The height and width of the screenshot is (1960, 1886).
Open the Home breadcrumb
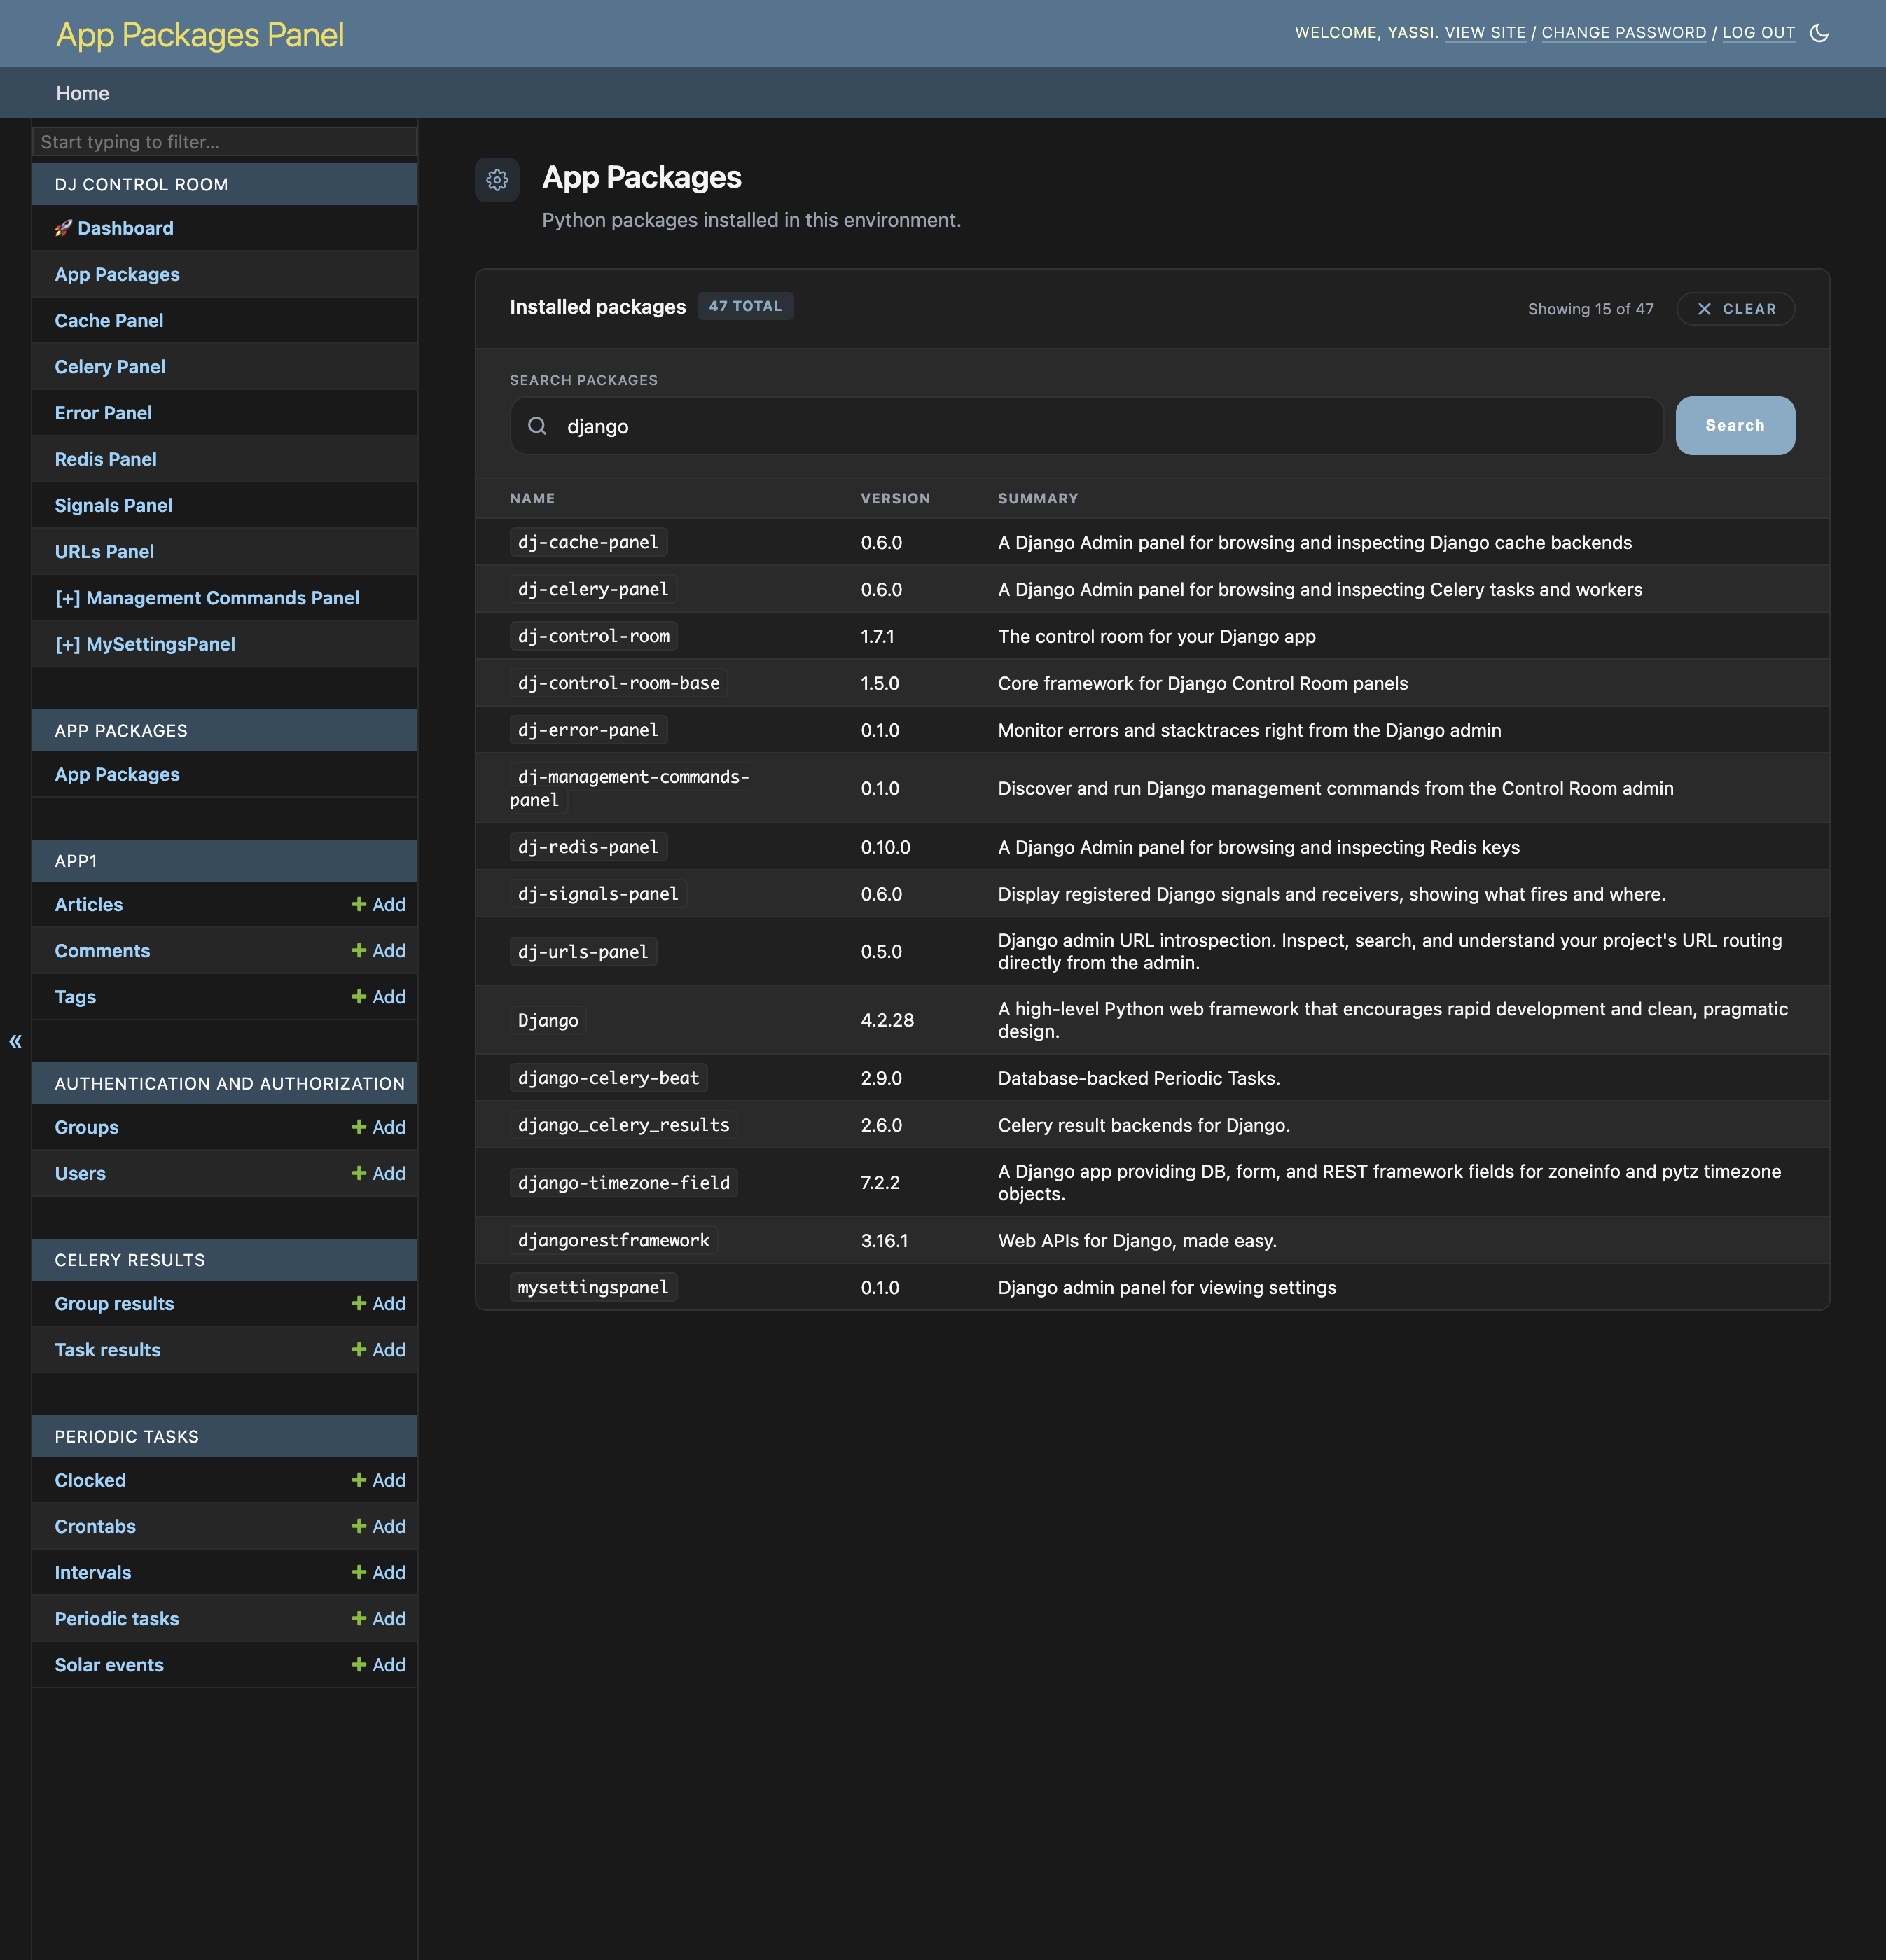point(83,93)
